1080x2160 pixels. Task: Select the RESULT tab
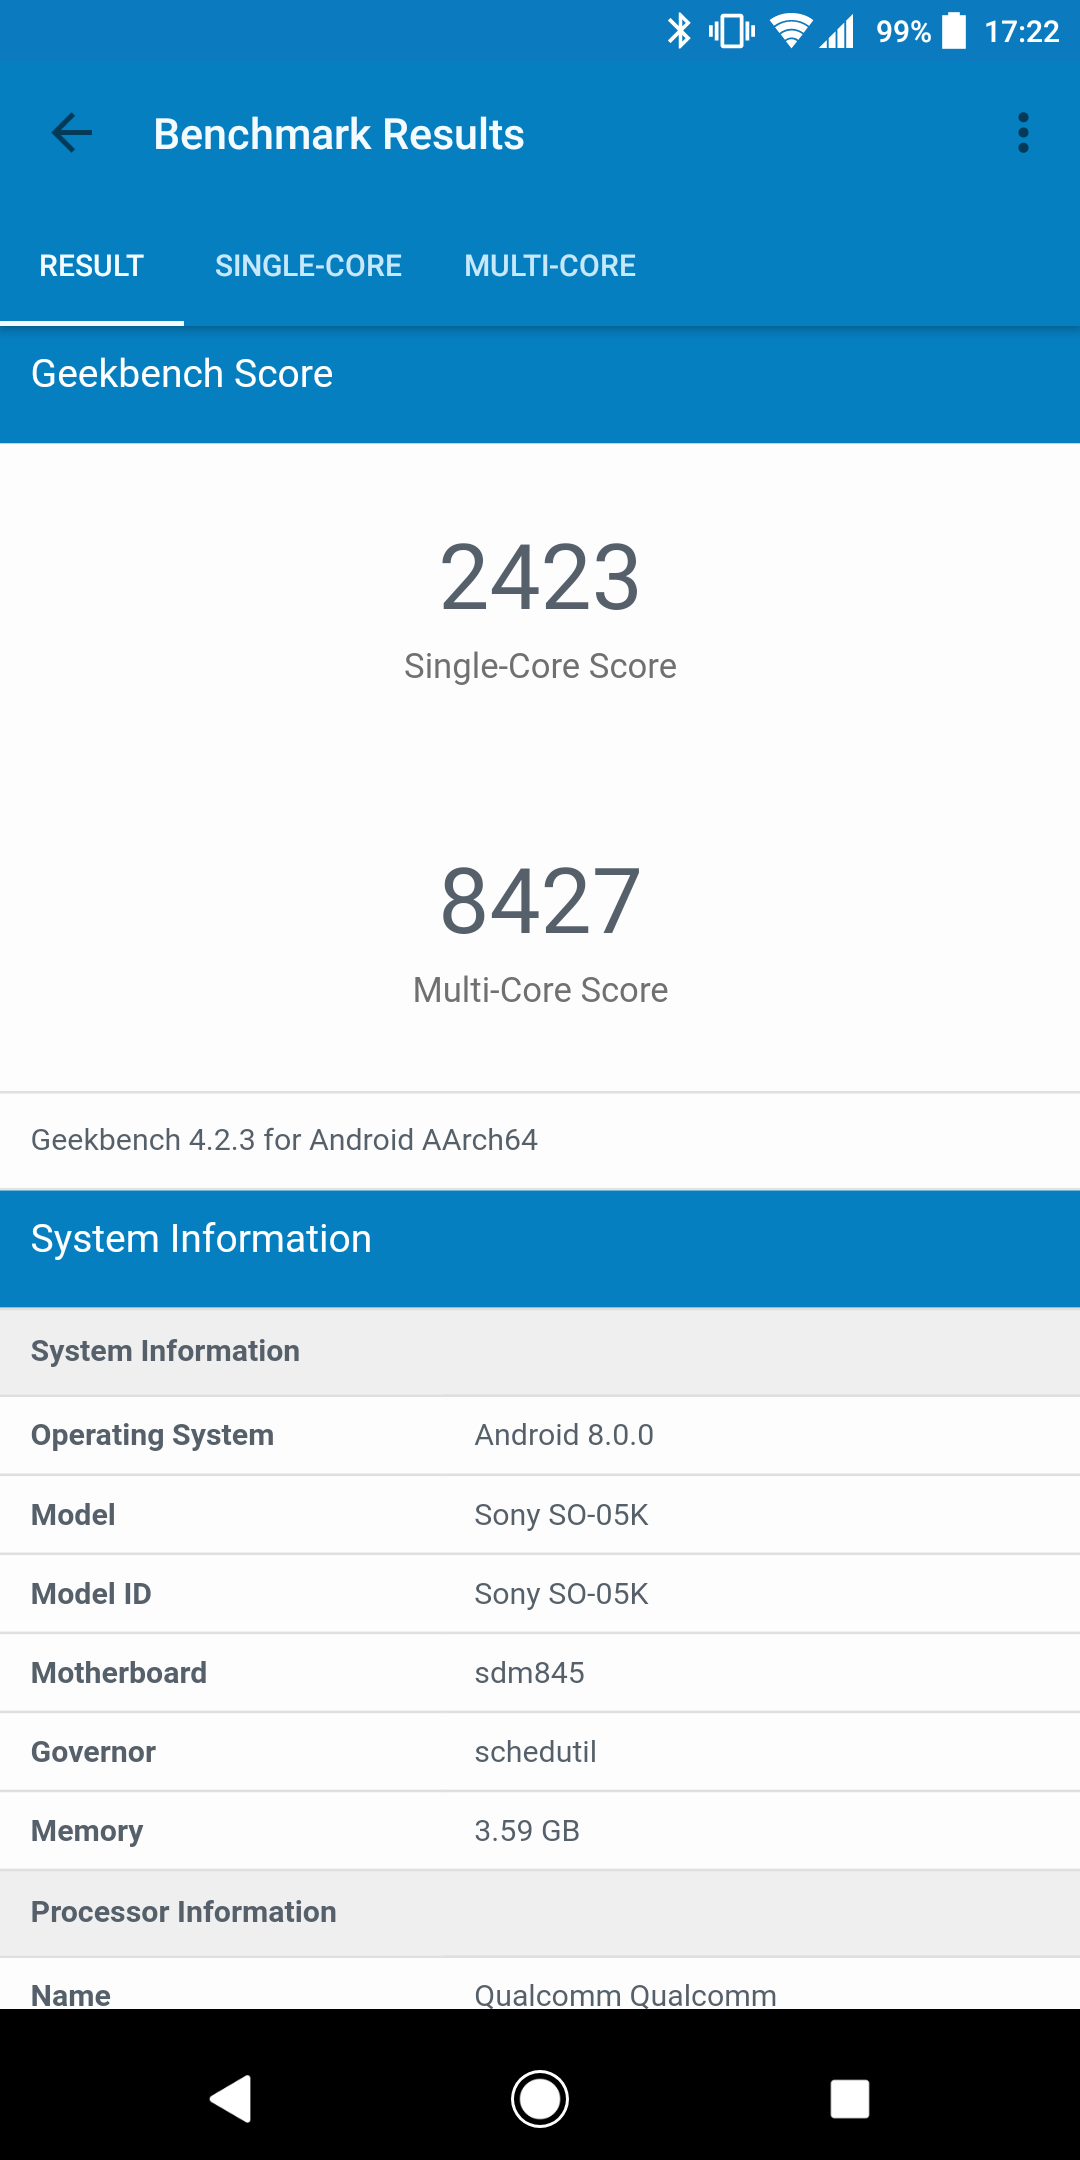[92, 266]
